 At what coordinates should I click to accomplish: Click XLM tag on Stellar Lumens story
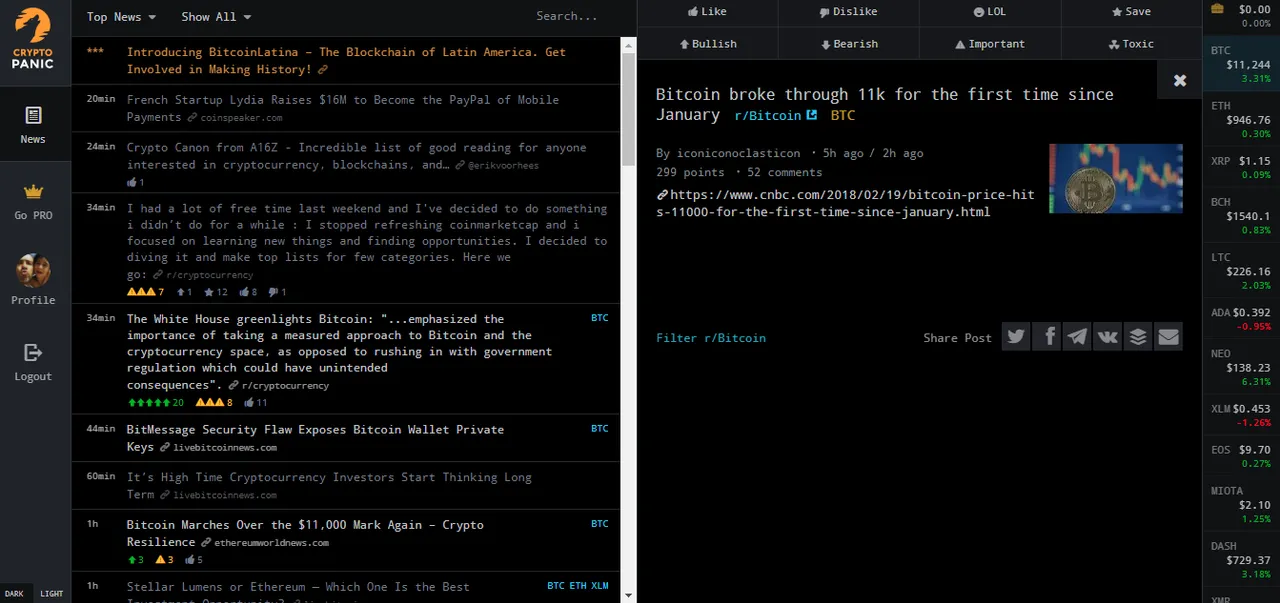pyautogui.click(x=599, y=586)
